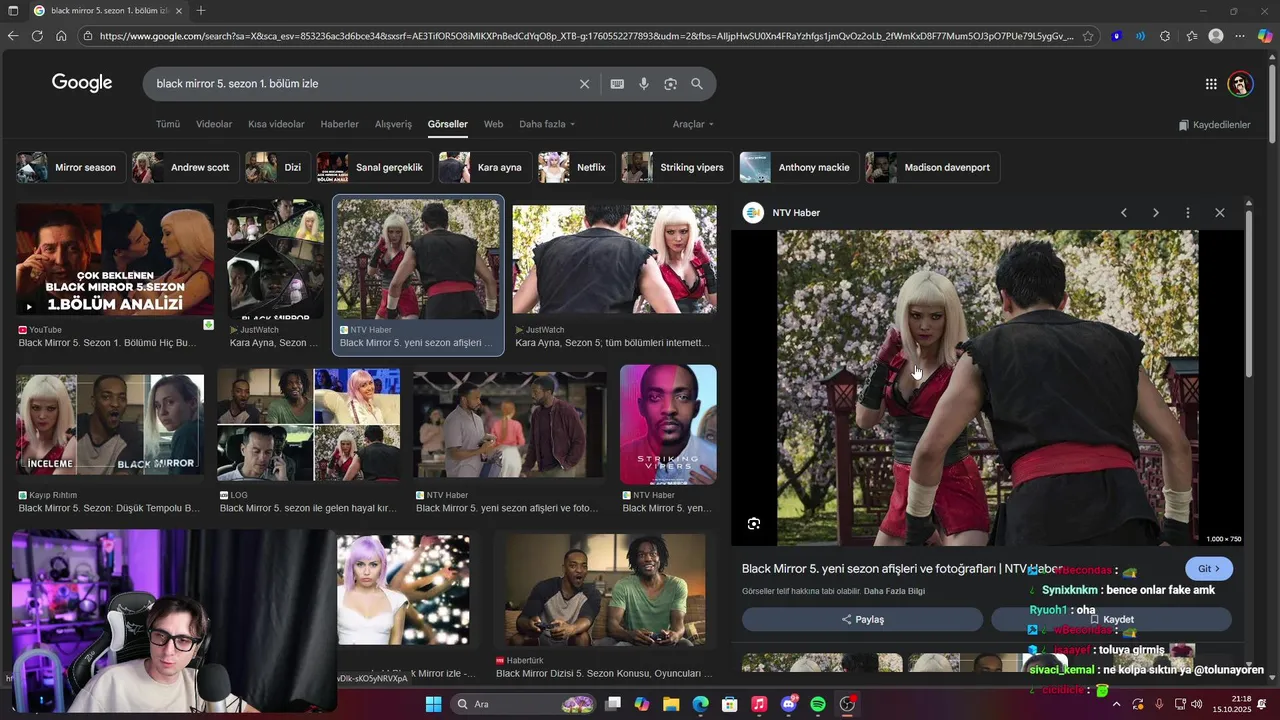This screenshot has width=1280, height=720.
Task: Reload the page in the browser
Action: pyautogui.click(x=37, y=36)
